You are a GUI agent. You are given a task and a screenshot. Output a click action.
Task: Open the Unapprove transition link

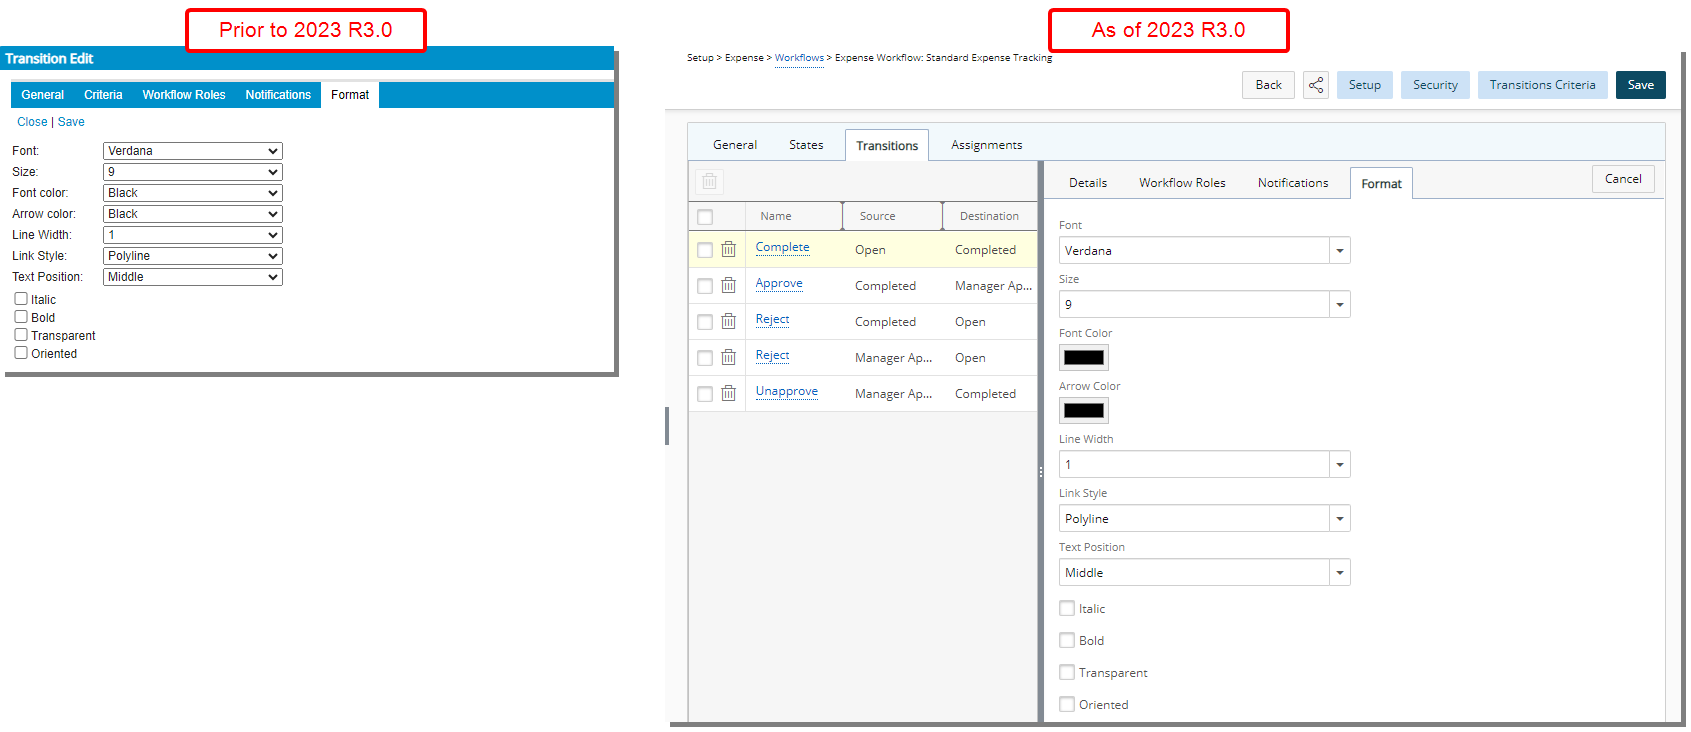point(786,391)
